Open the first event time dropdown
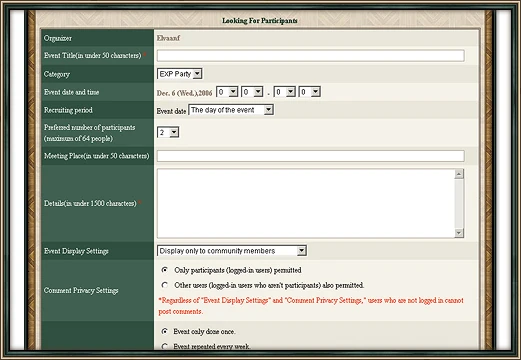Viewport: 521px width, 360px height. (x=227, y=92)
